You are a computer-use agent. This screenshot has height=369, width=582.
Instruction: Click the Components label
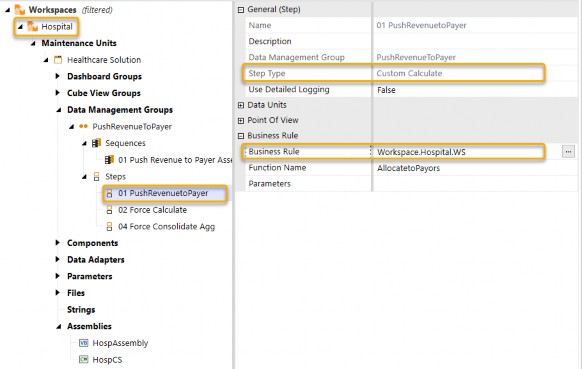[92, 243]
